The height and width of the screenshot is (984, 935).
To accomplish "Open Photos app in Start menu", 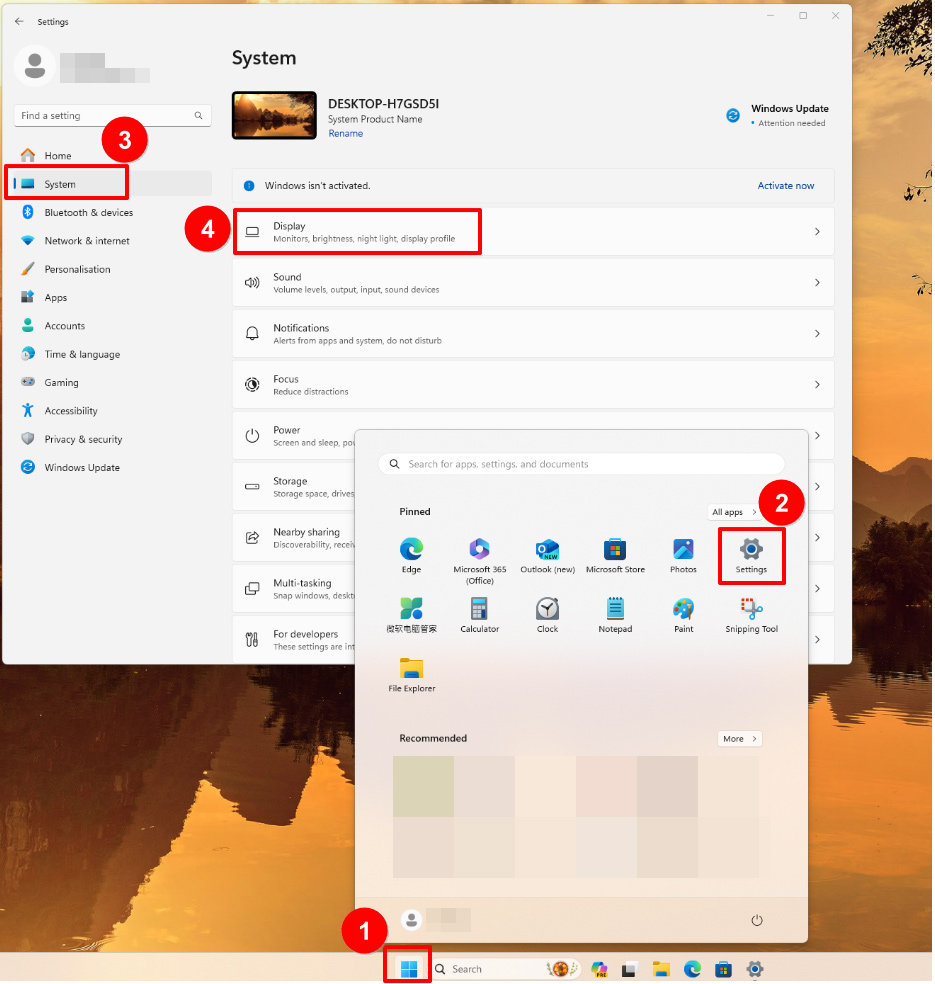I will pyautogui.click(x=684, y=556).
